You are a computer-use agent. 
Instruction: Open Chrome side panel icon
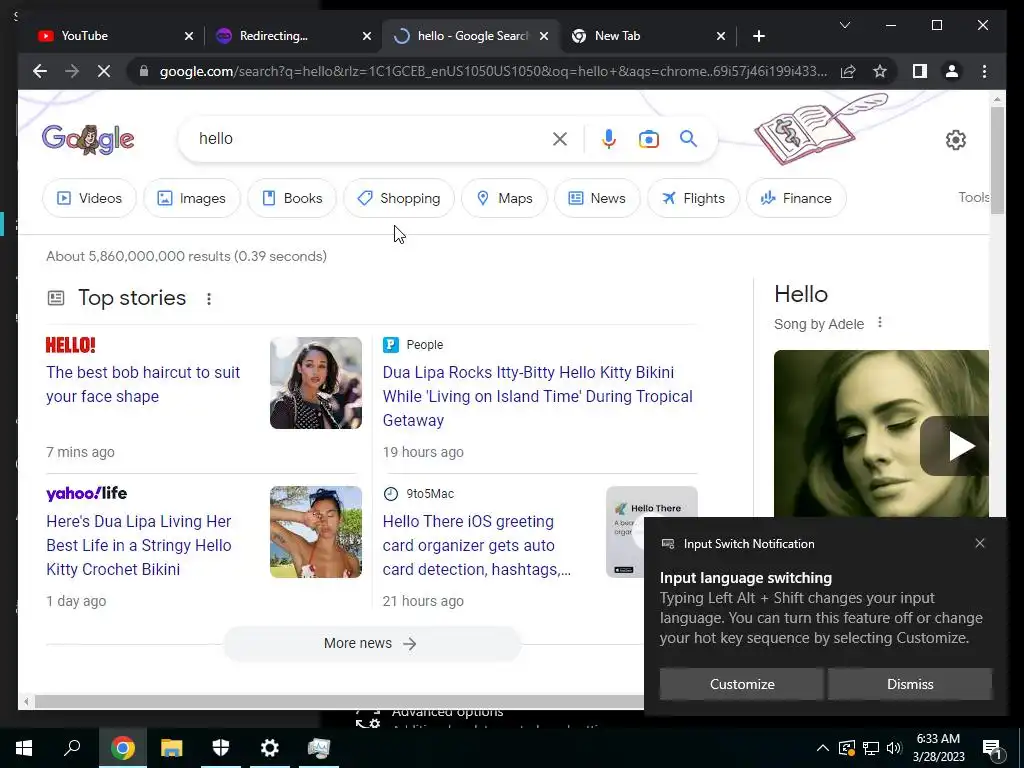click(x=920, y=71)
